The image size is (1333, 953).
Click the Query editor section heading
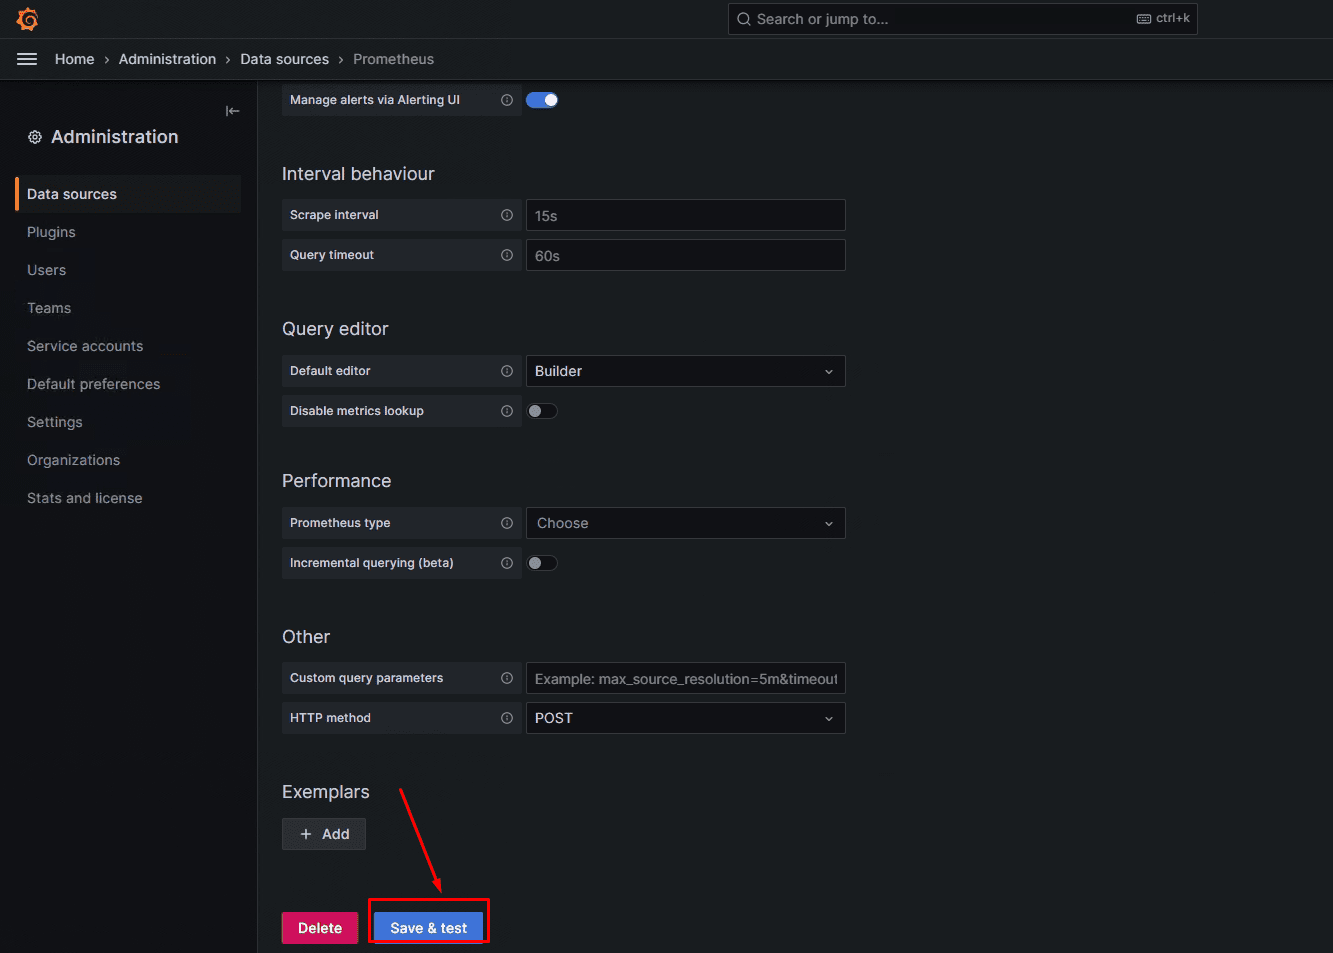[x=335, y=329]
